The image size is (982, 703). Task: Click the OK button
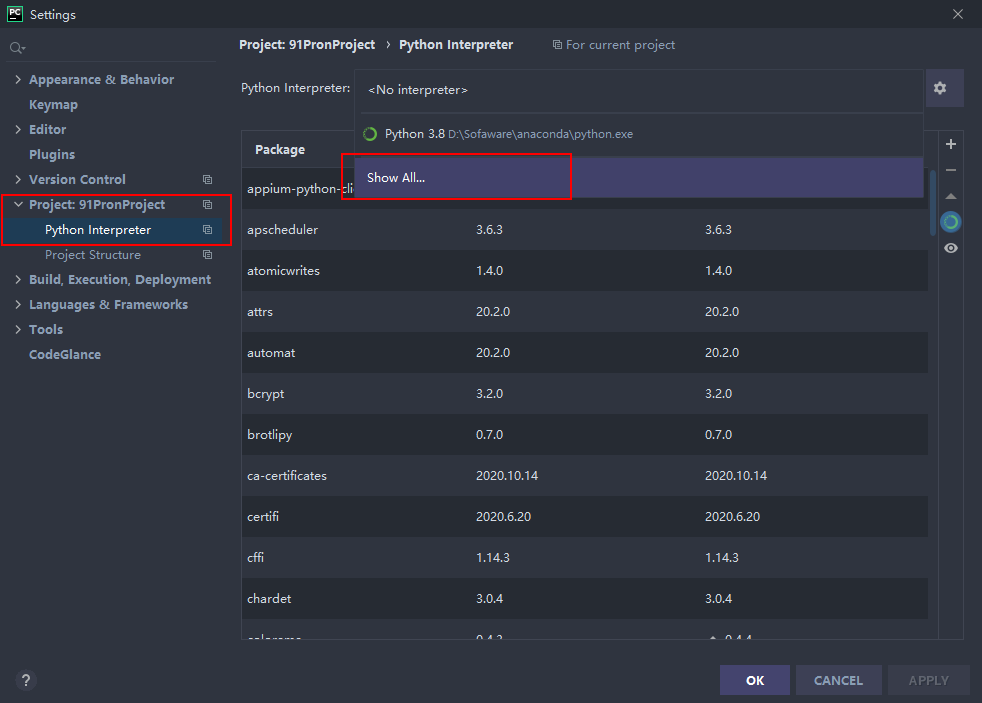755,680
